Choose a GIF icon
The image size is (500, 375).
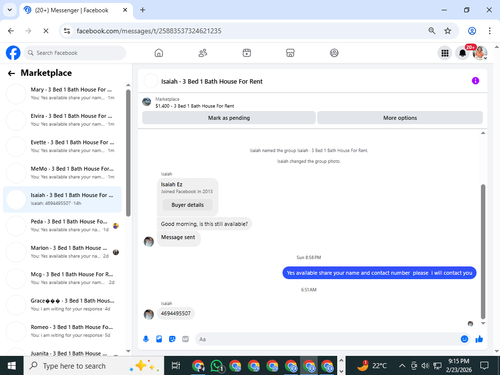click(x=185, y=339)
